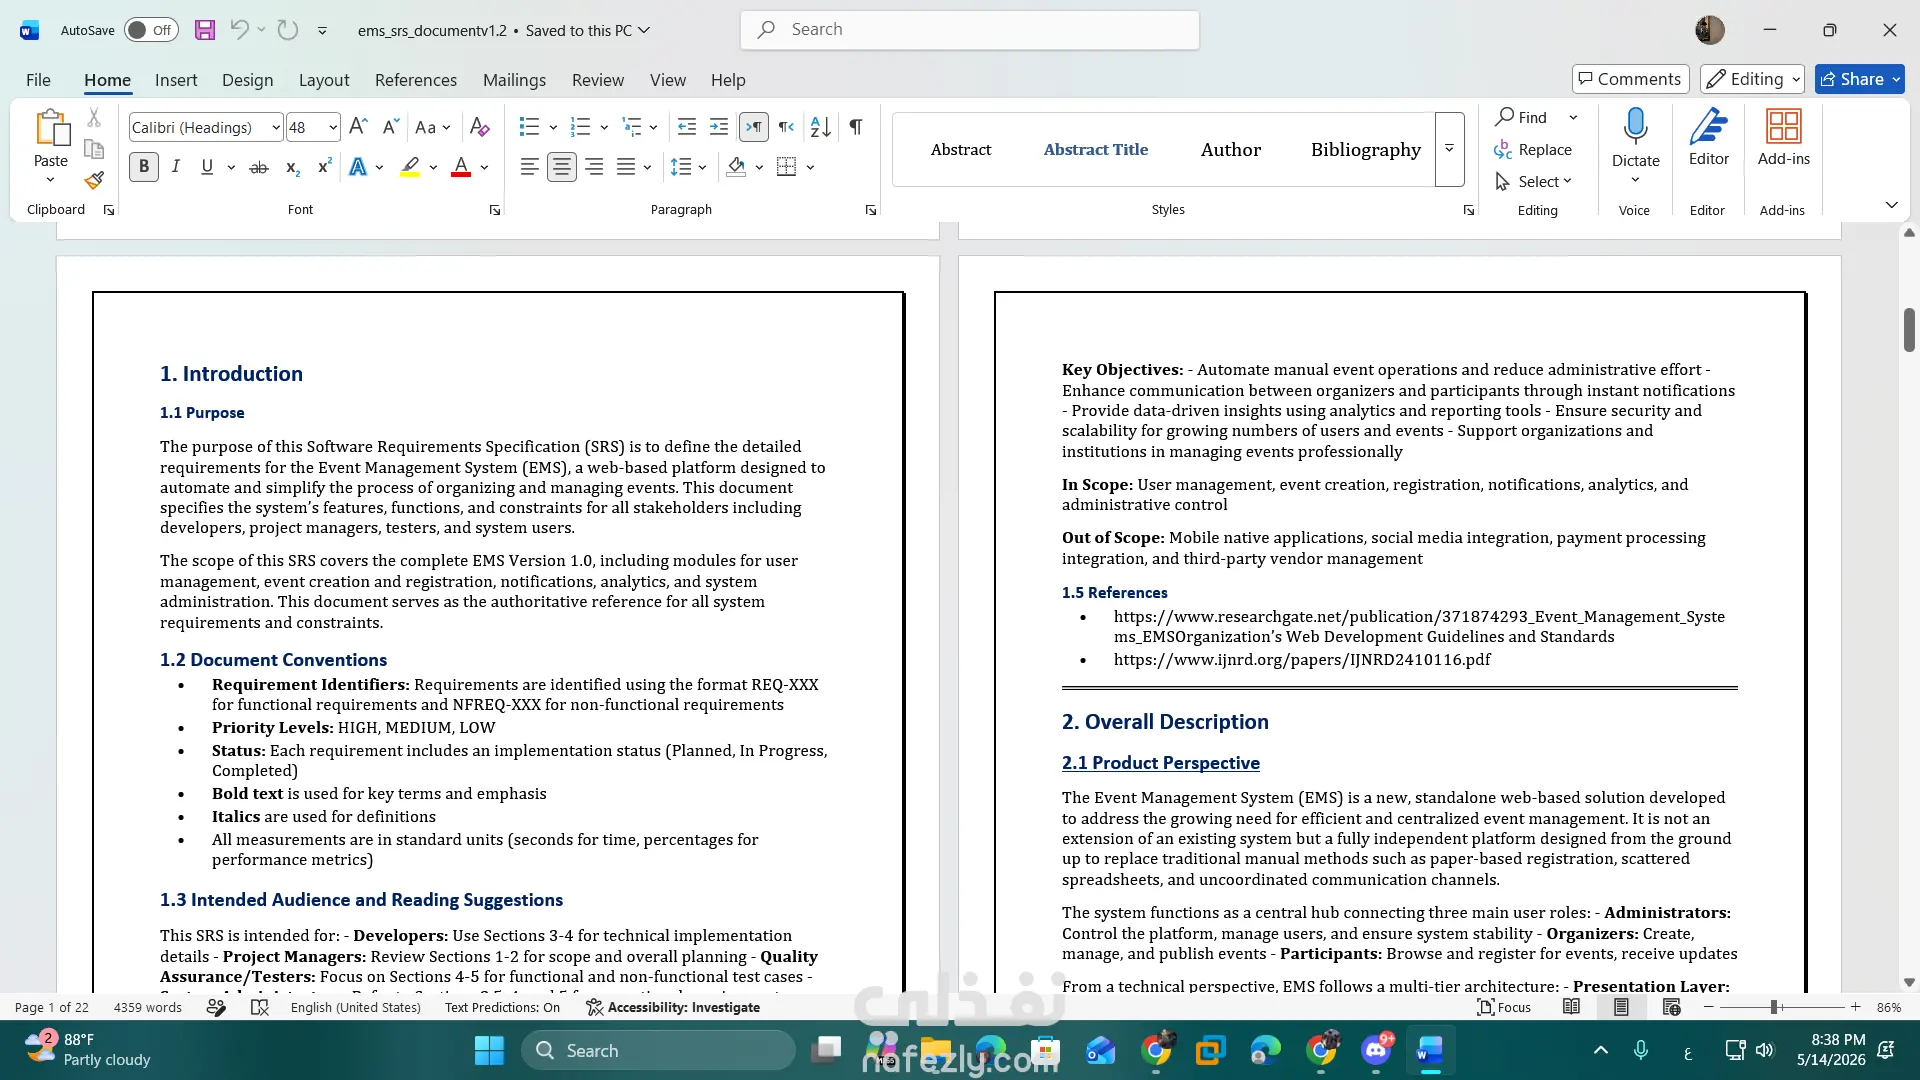This screenshot has height=1080, width=1920.
Task: Click the Copy icon in Clipboard group
Action: pos(94,149)
